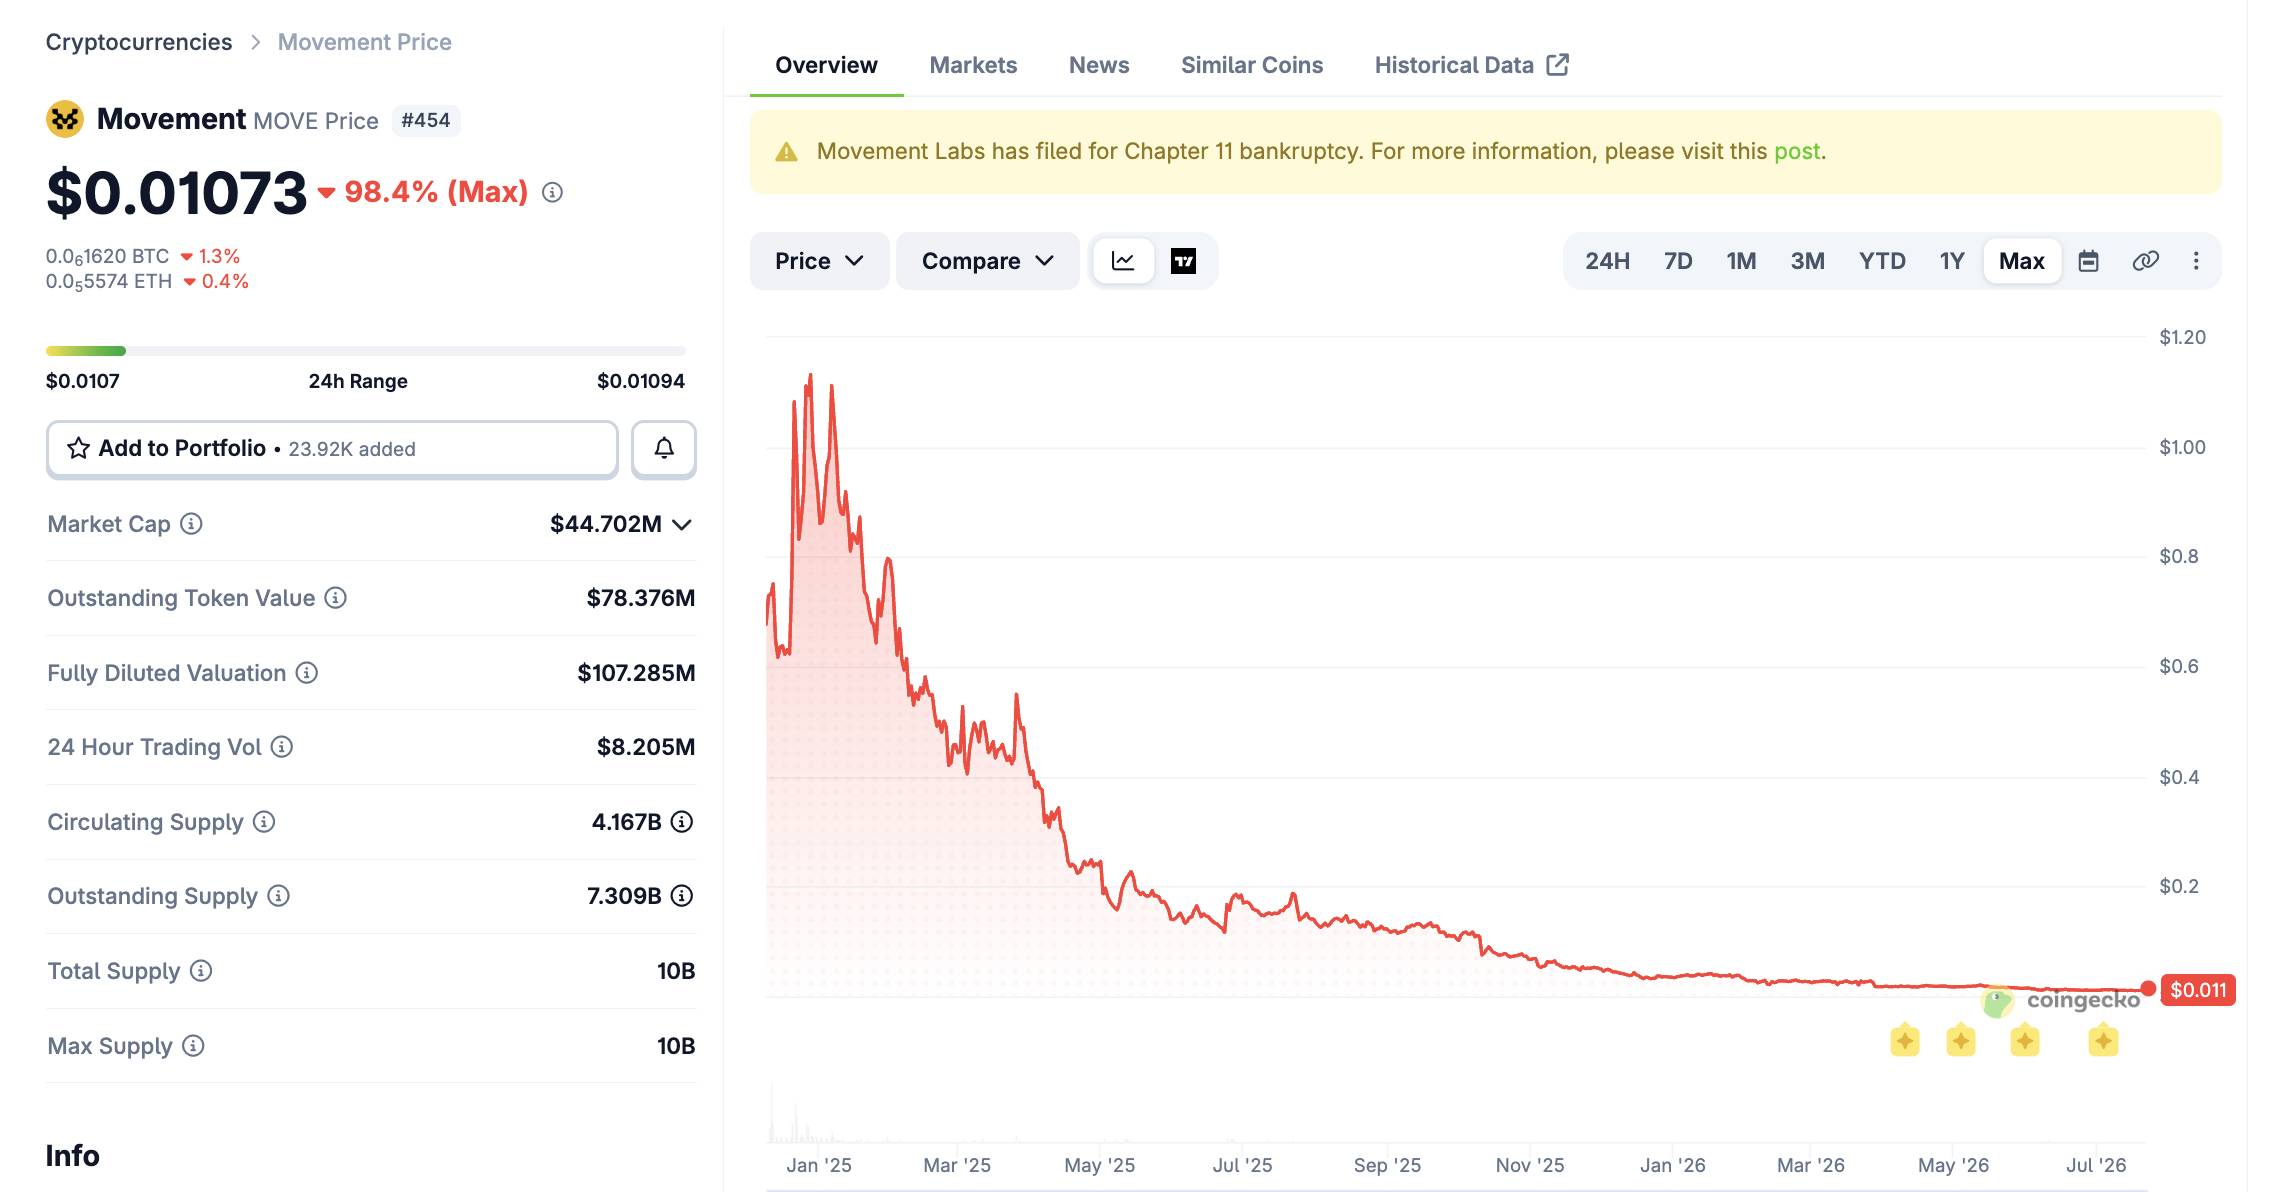Select the 24H chart range
Screen dimensions: 2272x1192
[1607, 261]
